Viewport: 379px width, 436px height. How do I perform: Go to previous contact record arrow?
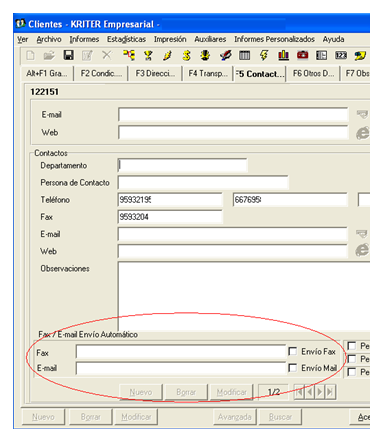coord(310,392)
